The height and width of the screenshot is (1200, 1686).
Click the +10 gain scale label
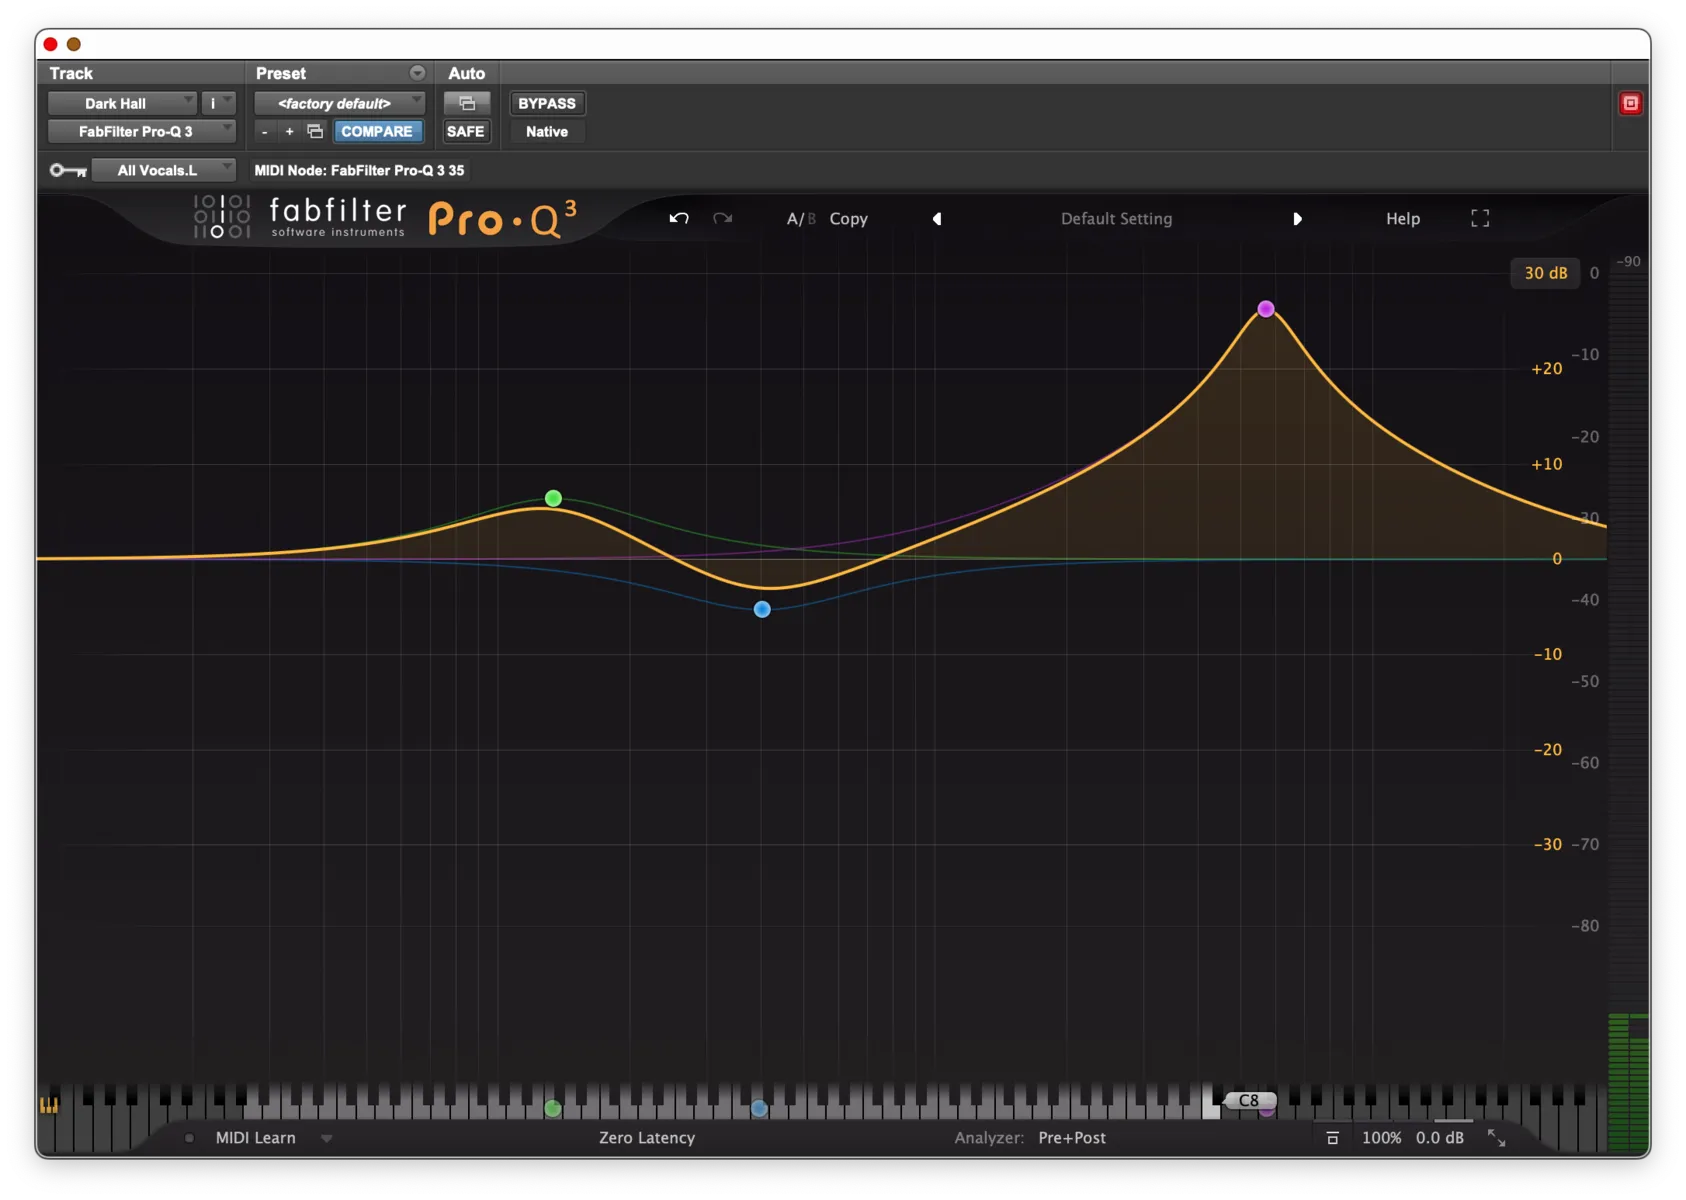pos(1546,464)
